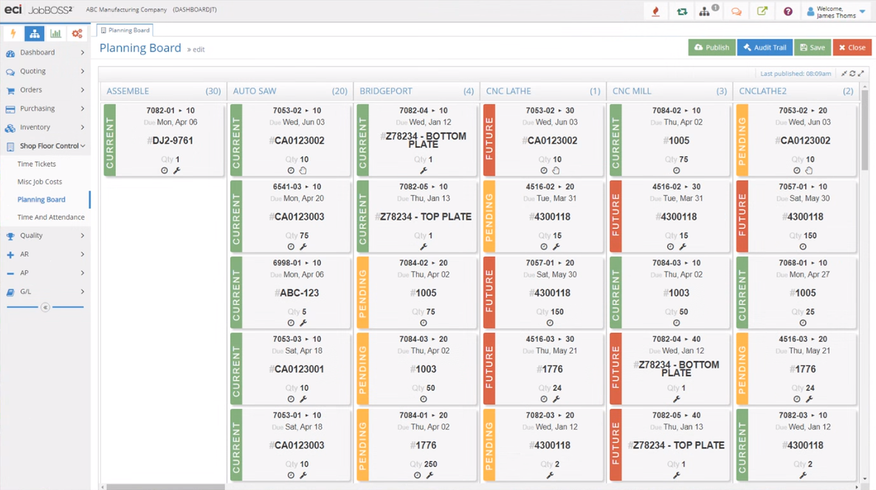Open Time And Attendance menu item
876x490 pixels.
coord(51,217)
